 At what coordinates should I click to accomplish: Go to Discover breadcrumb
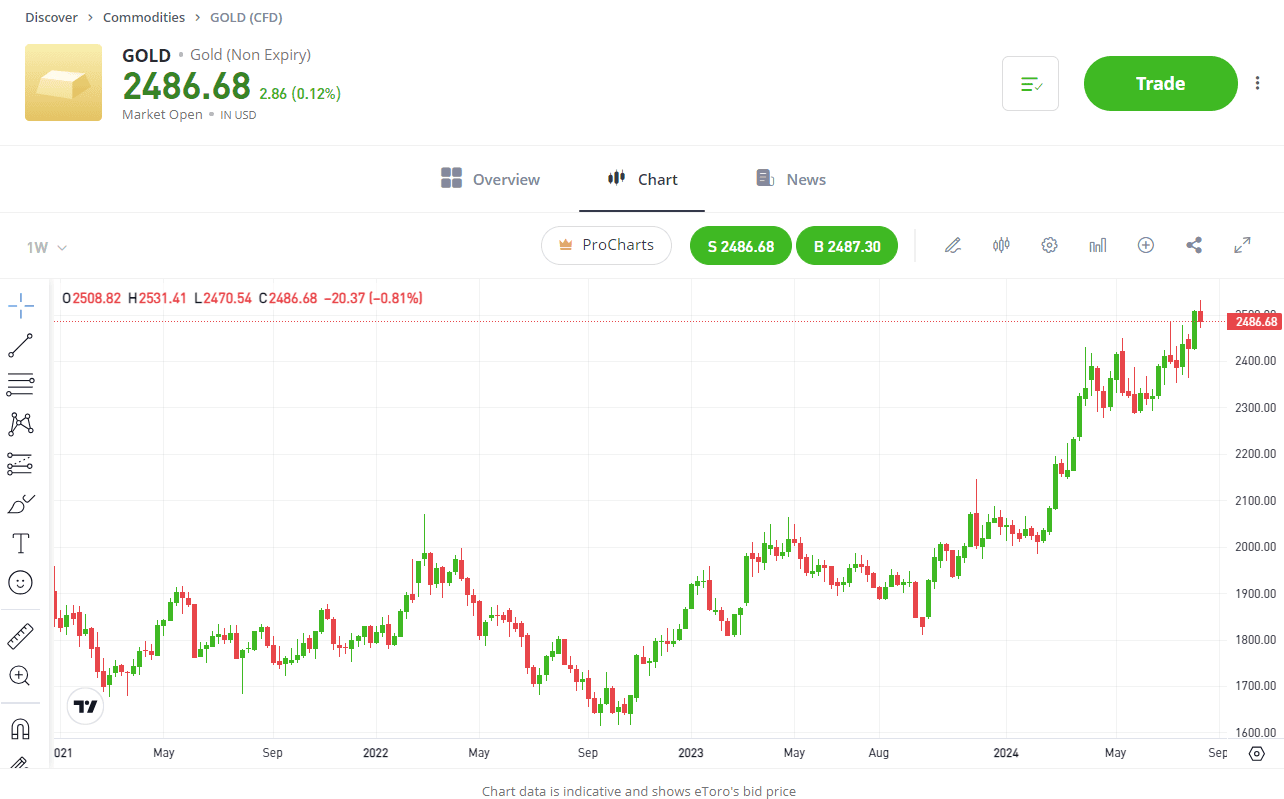tap(51, 17)
